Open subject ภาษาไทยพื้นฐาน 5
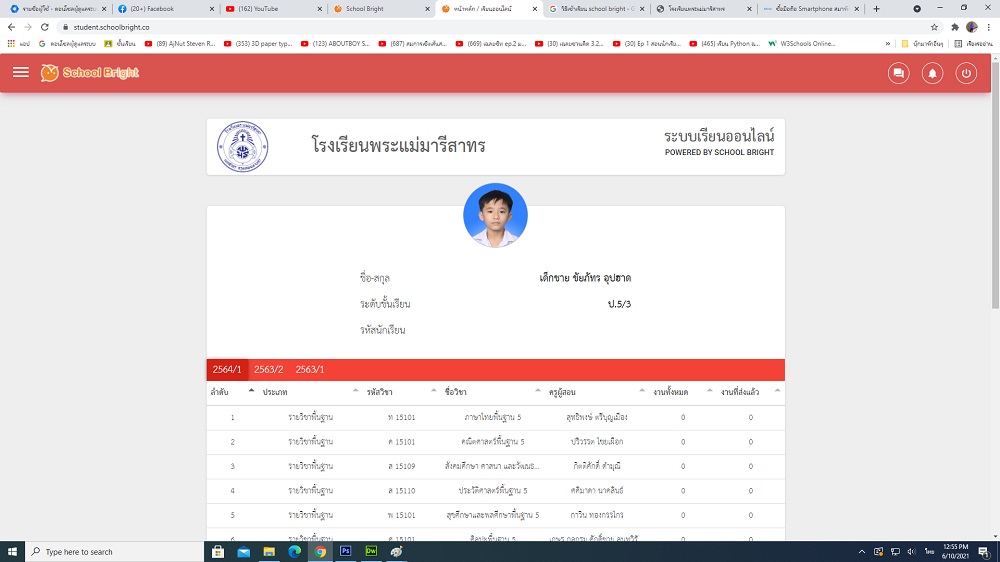This screenshot has width=1000, height=562. (492, 417)
